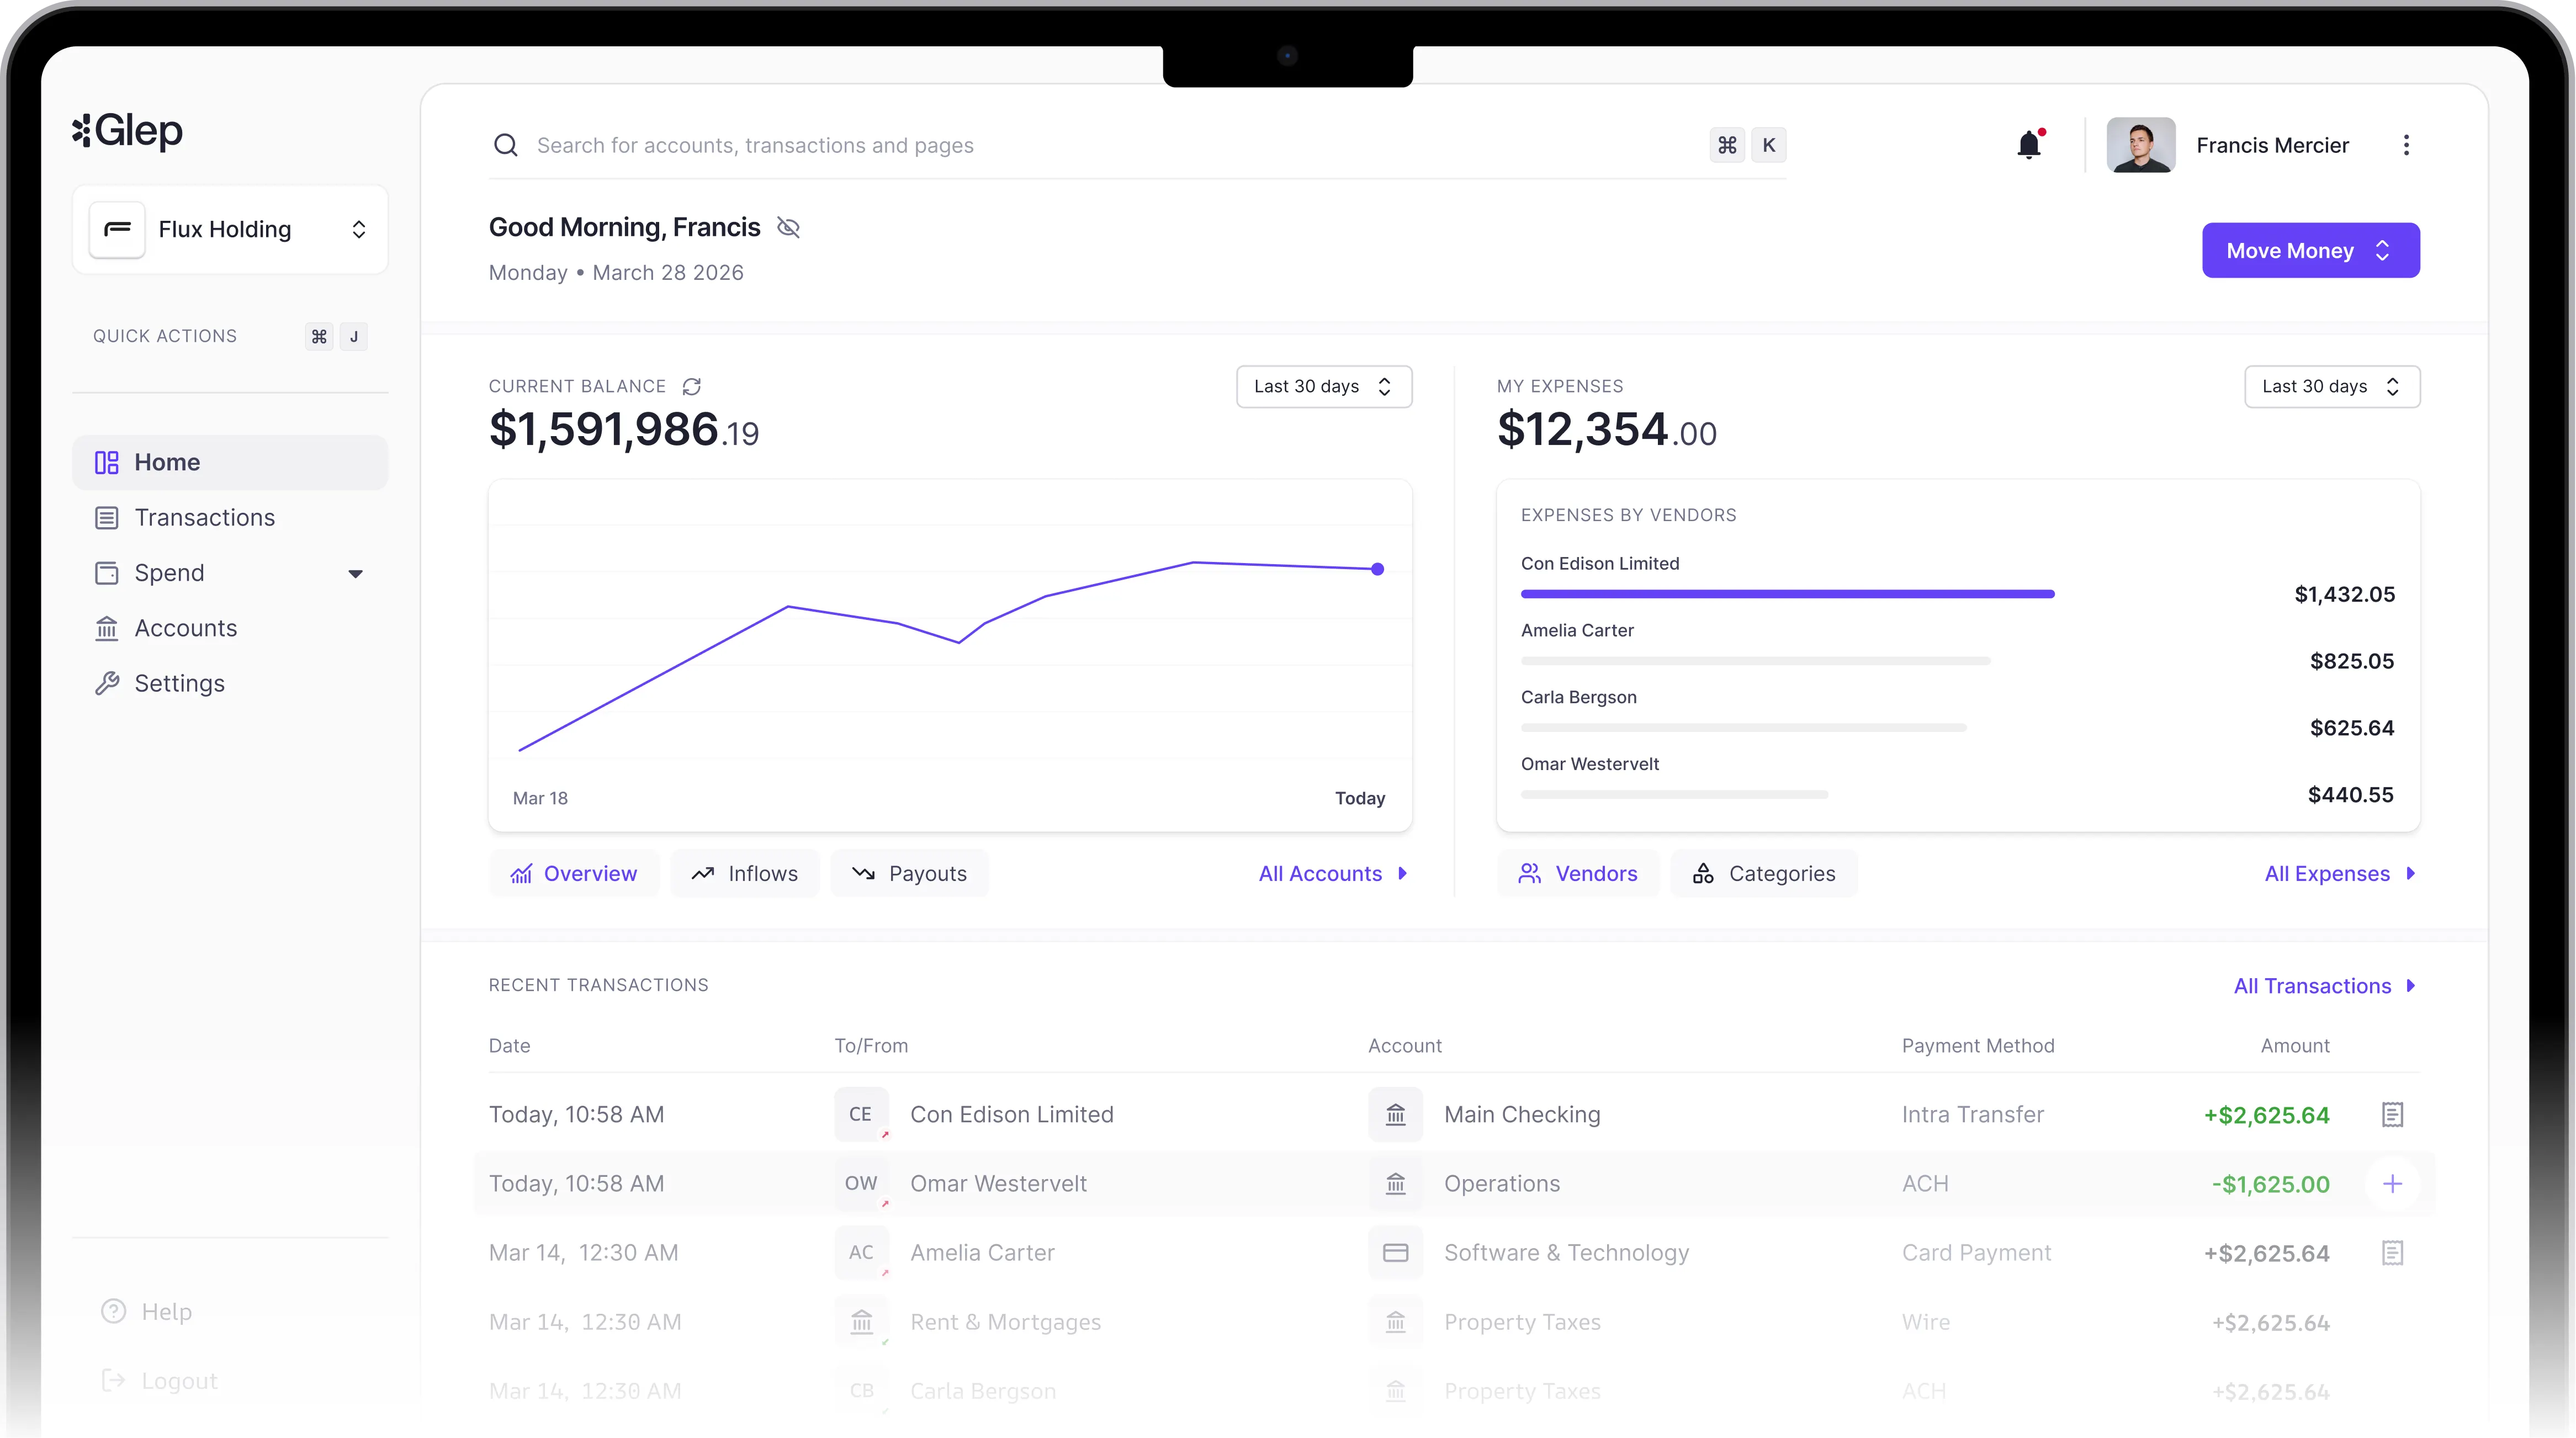Image resolution: width=2576 pixels, height=1438 pixels.
Task: Click the Accounts bank icon
Action: 106,628
